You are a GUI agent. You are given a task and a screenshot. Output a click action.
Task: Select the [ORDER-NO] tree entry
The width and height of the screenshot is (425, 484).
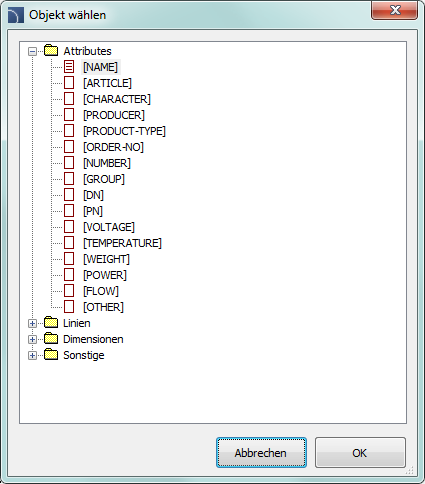(x=114, y=147)
